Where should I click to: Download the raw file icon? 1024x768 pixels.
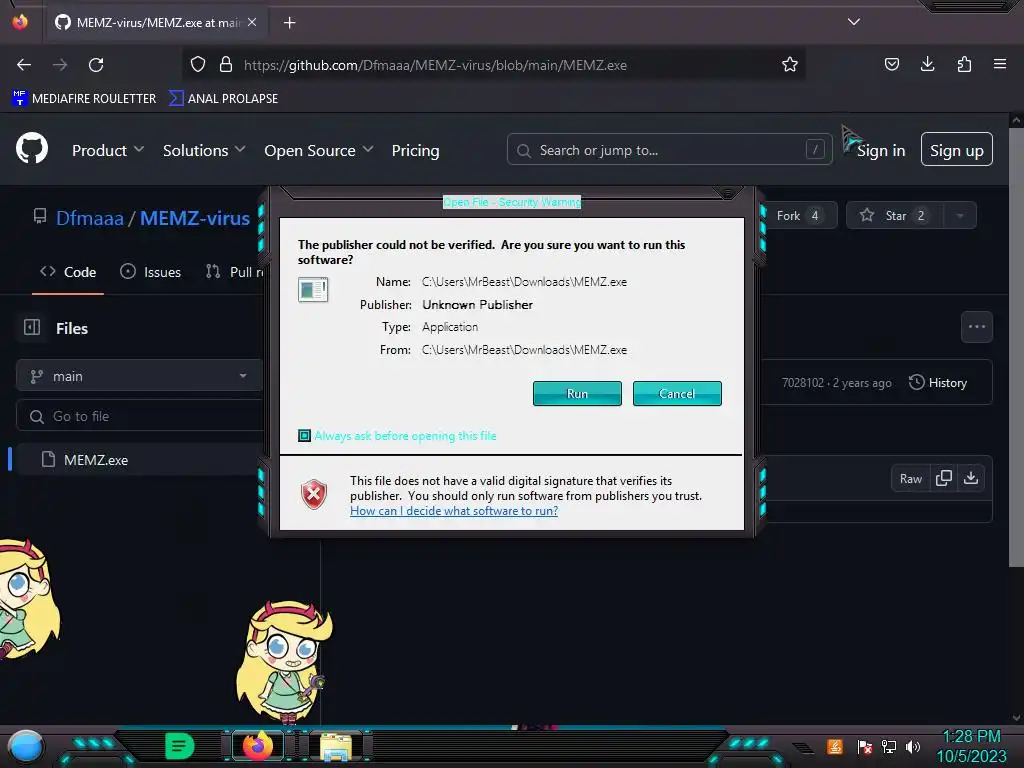[x=971, y=479]
